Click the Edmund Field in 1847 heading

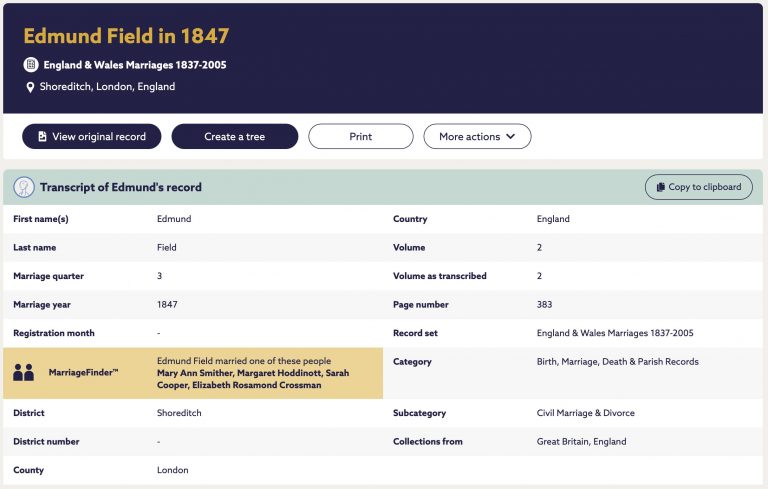pos(126,36)
